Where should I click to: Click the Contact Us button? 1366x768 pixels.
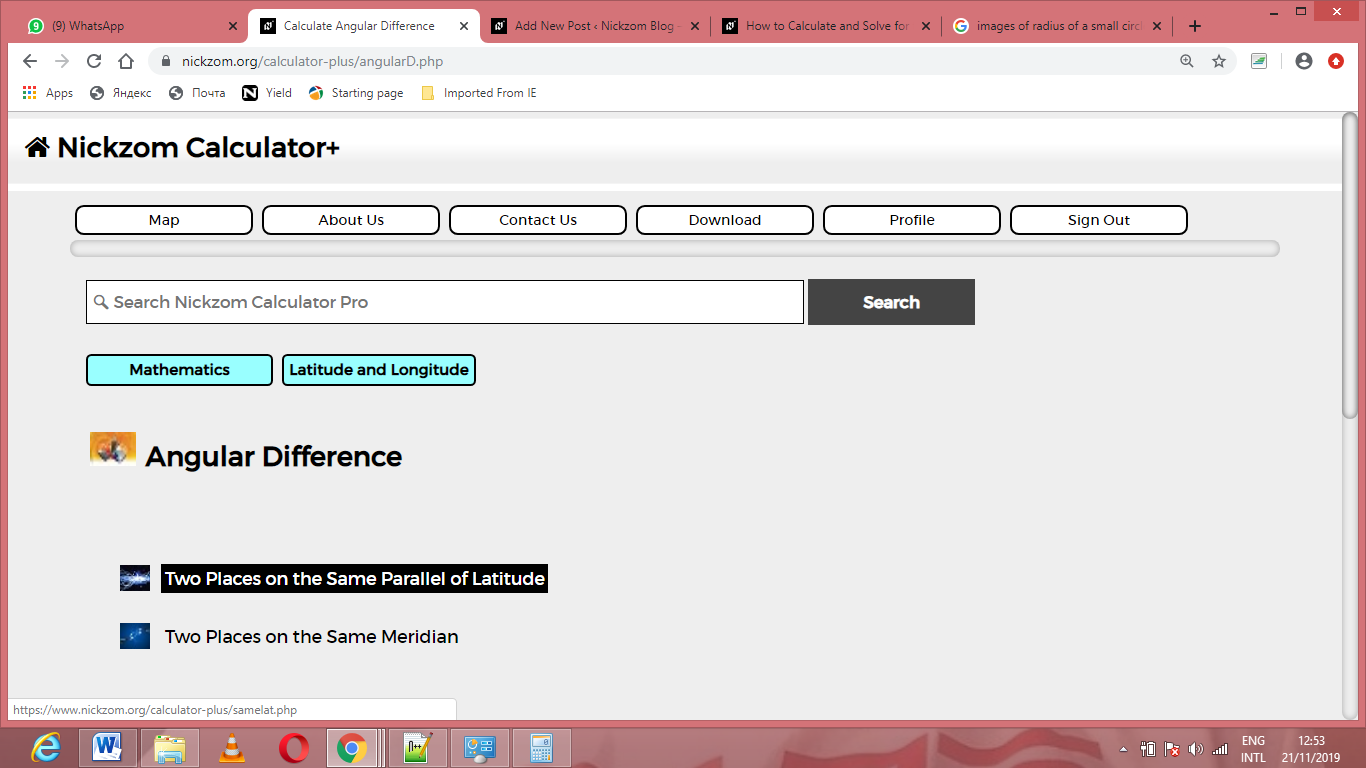[x=538, y=220]
